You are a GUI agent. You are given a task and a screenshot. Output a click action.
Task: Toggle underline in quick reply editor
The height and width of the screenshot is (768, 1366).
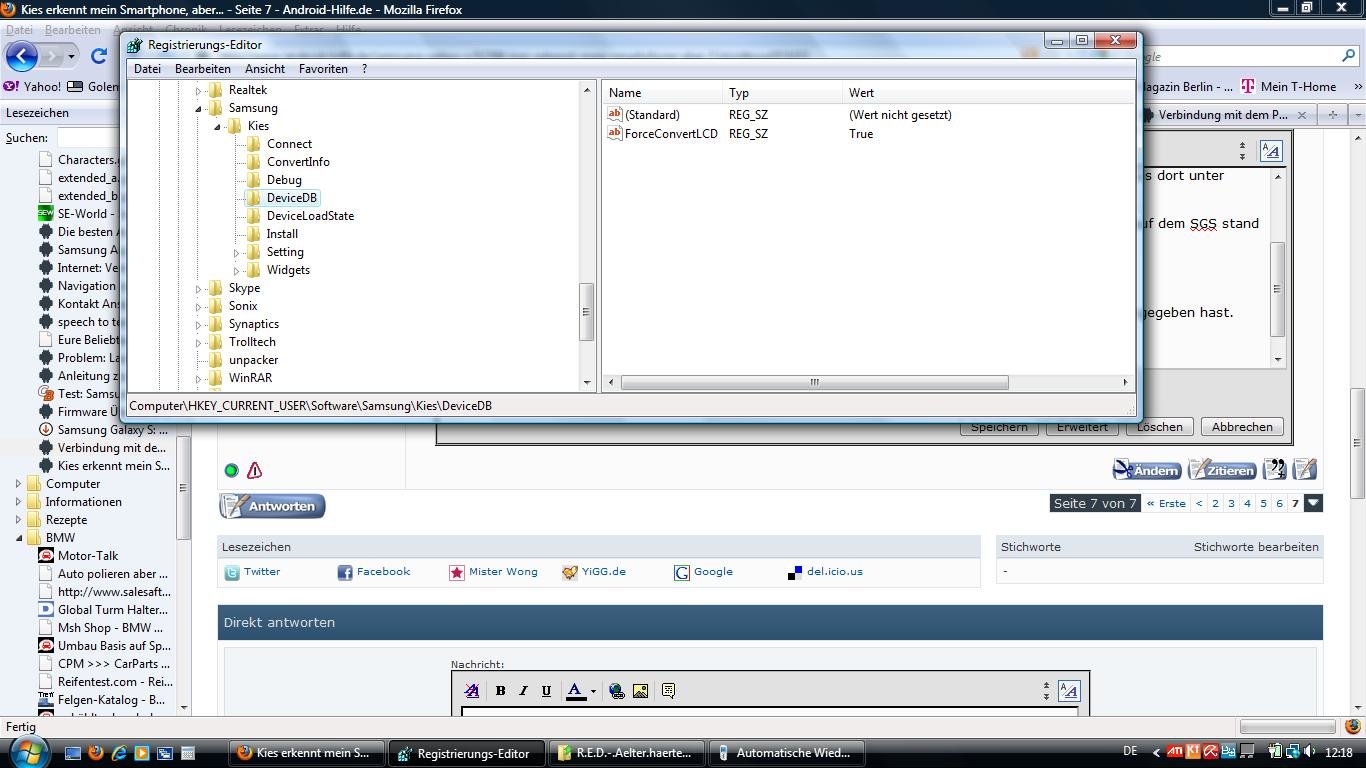click(546, 691)
